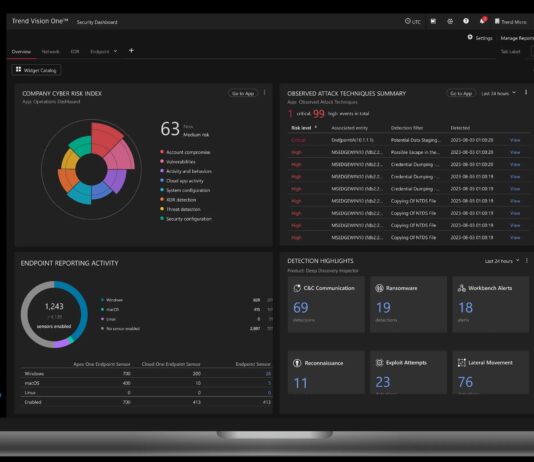534x462 pixels.
Task: Click Go to App in Cyber Risk Index
Action: [x=242, y=93]
